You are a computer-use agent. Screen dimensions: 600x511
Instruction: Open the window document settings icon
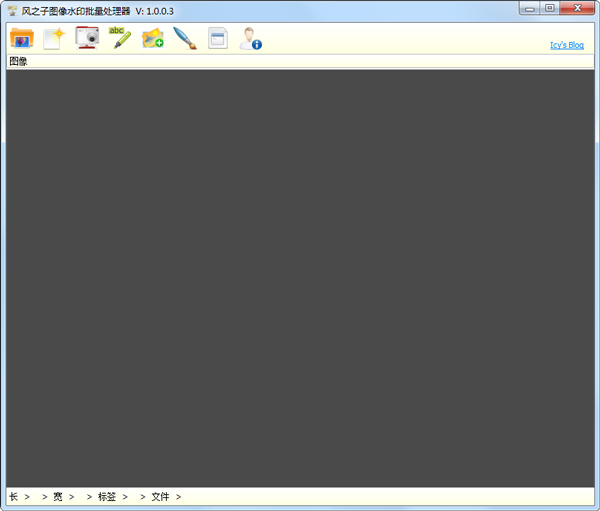pyautogui.click(x=218, y=38)
